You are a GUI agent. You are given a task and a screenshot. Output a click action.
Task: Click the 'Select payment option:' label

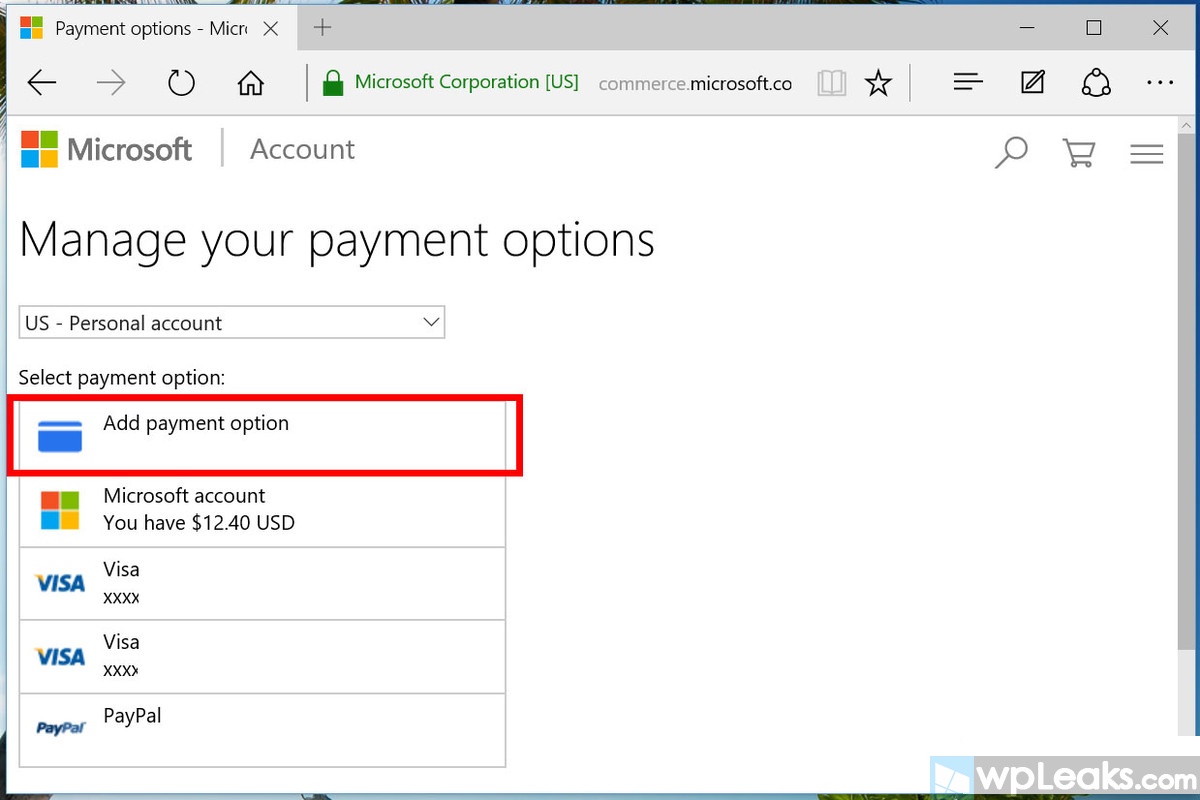coord(122,378)
